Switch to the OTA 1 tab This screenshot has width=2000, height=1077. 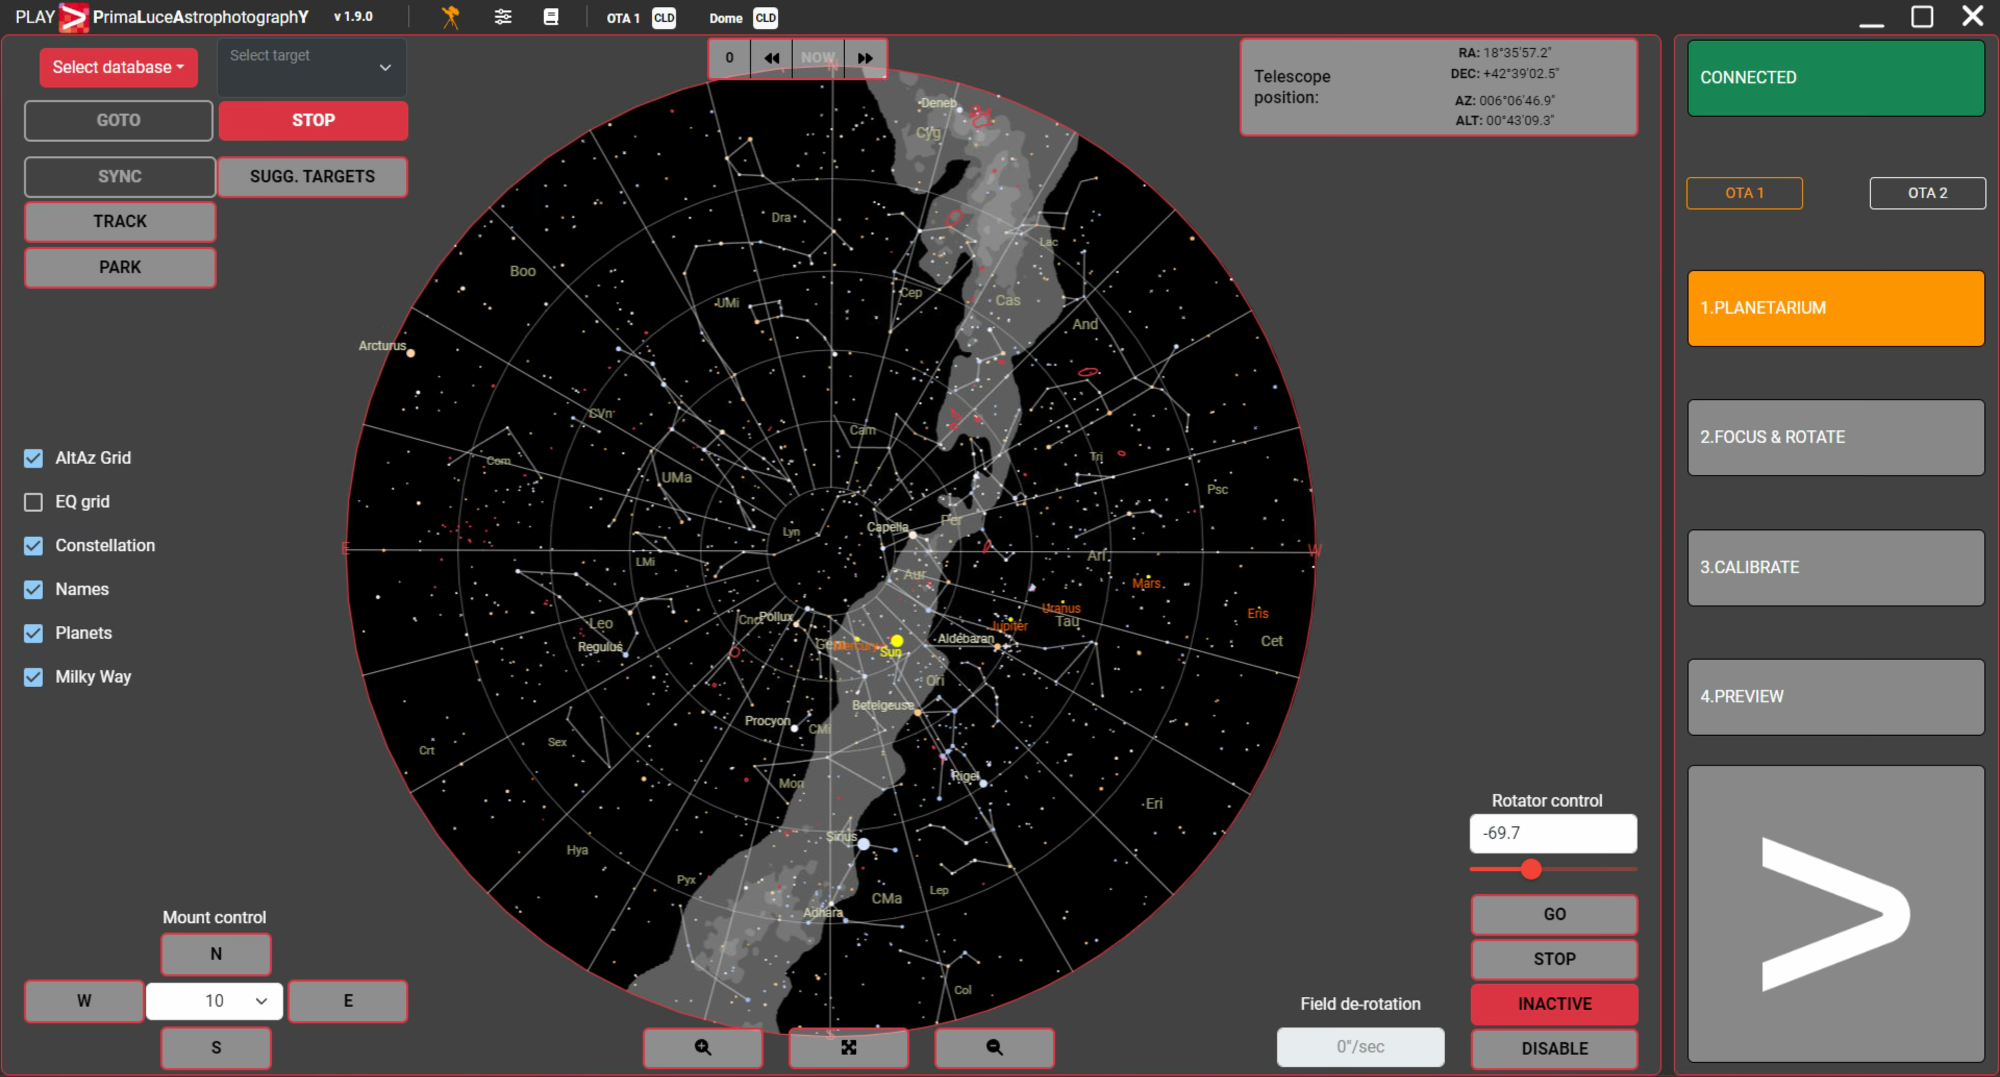point(1744,193)
